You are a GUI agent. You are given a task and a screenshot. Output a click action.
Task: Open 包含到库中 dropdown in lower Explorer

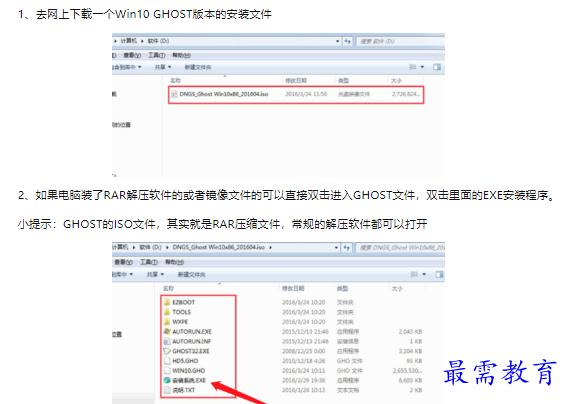(x=123, y=274)
